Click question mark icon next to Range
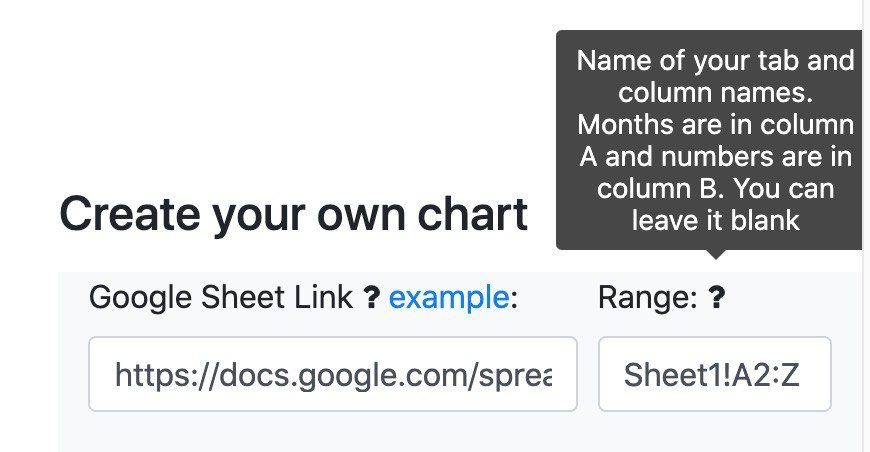 [716, 297]
